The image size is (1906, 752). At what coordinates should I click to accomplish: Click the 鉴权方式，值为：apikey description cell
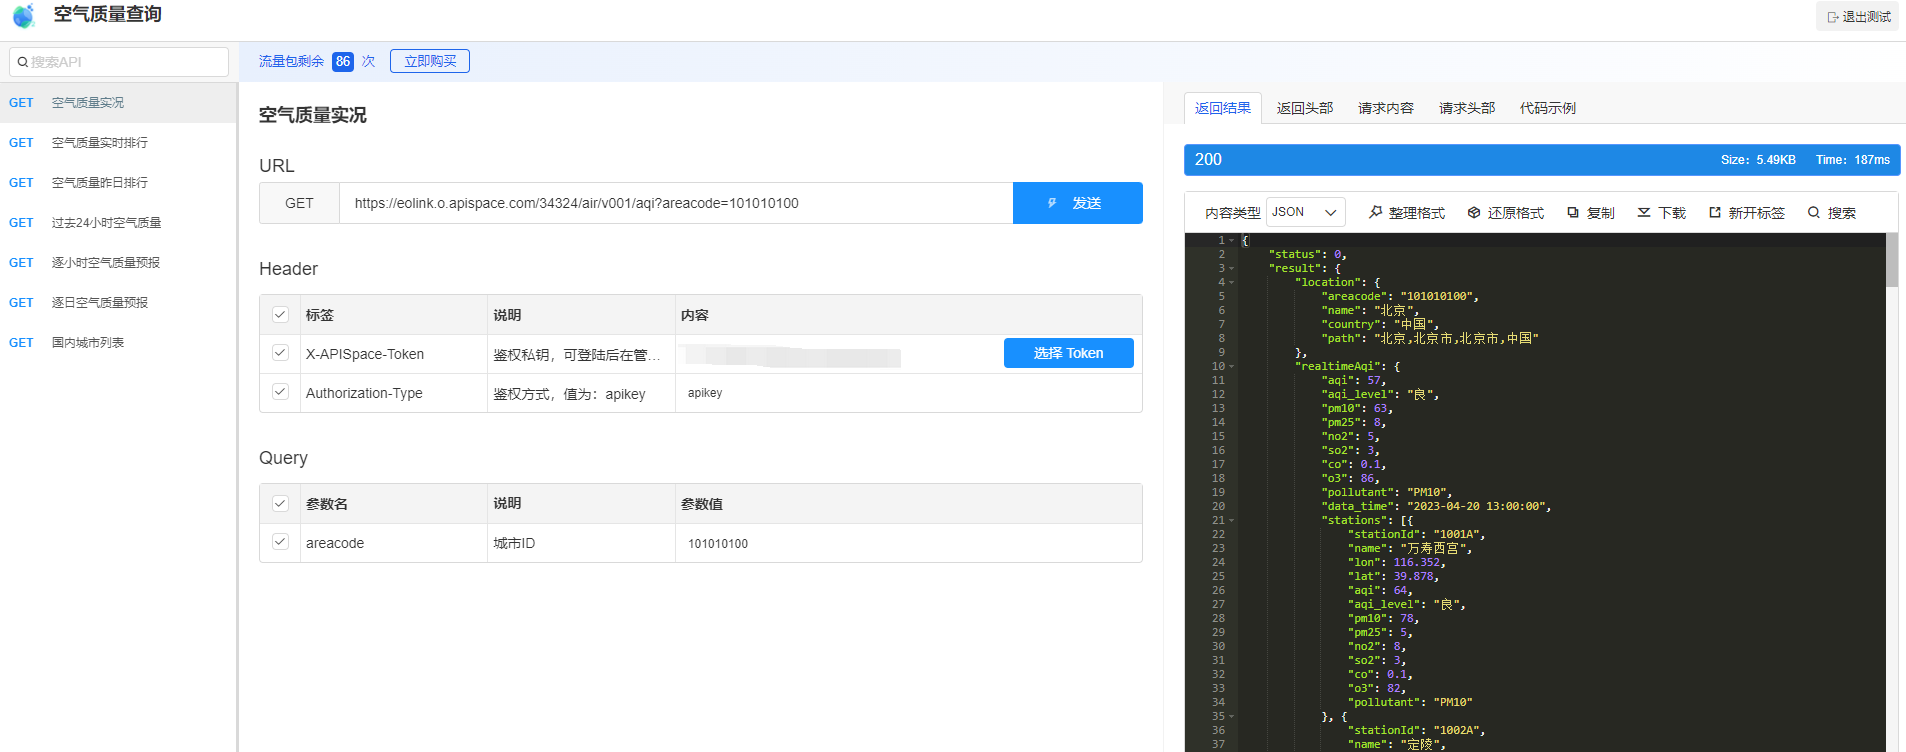point(581,394)
